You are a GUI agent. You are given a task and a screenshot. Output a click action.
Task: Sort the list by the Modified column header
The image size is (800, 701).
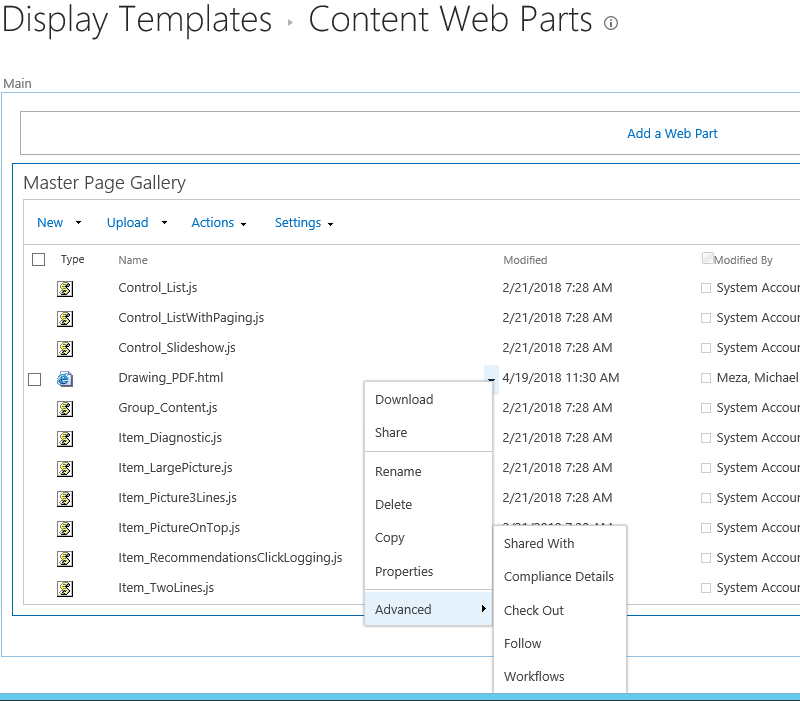click(x=525, y=260)
